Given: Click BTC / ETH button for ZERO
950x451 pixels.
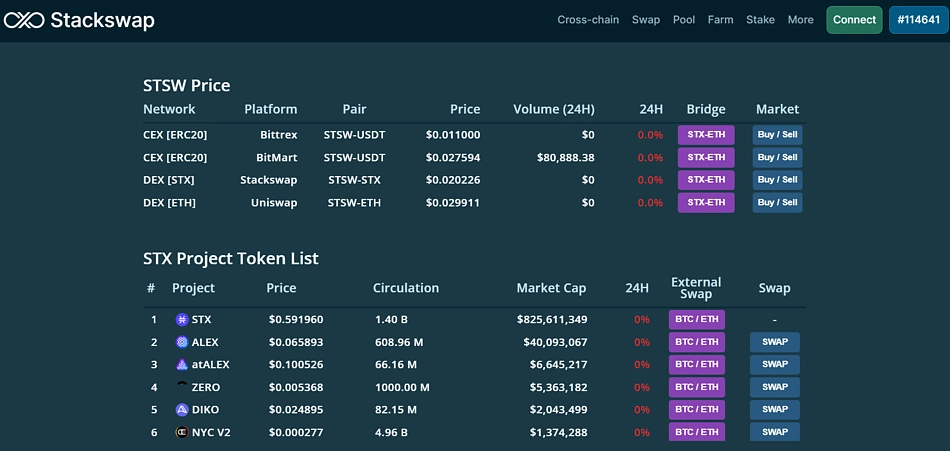Looking at the screenshot, I should (x=697, y=387).
